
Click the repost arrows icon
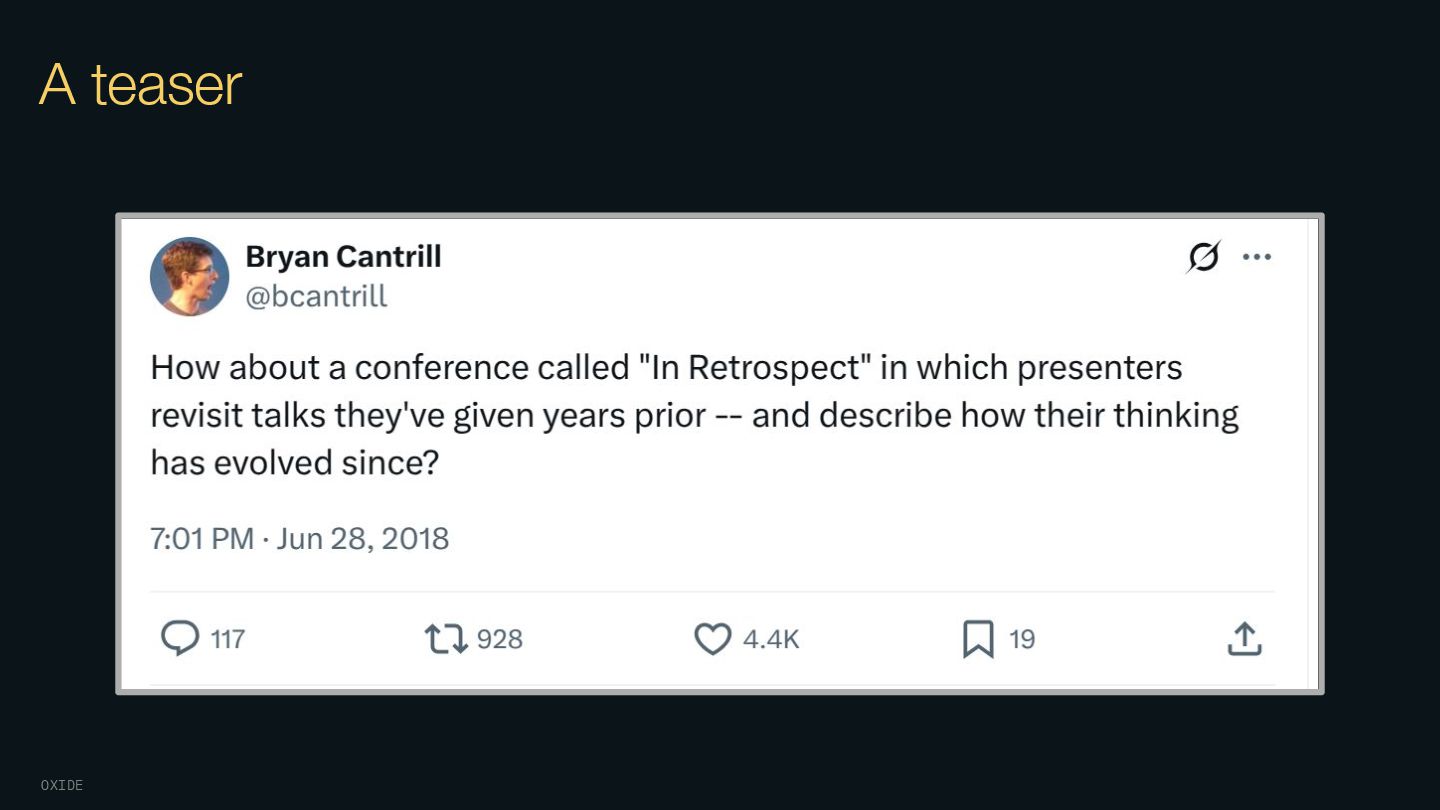446,638
